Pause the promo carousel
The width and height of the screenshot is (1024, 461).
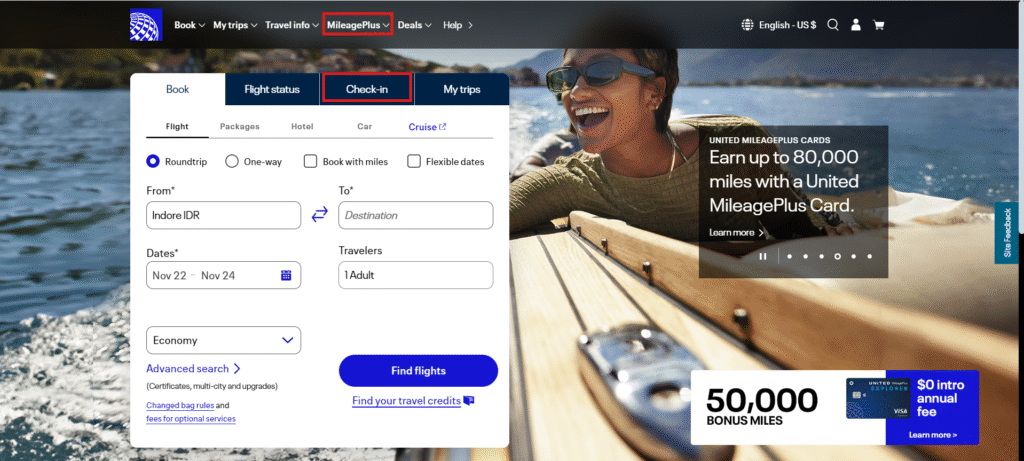[x=763, y=257]
